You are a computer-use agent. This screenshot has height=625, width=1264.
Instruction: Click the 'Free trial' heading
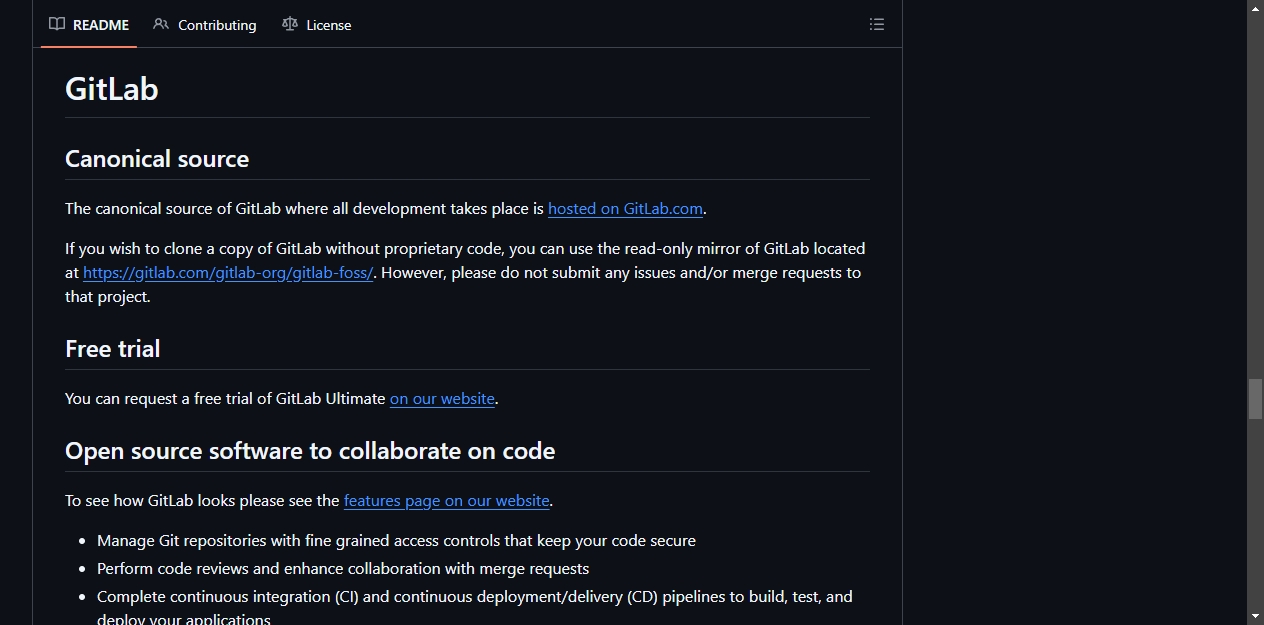(x=113, y=349)
